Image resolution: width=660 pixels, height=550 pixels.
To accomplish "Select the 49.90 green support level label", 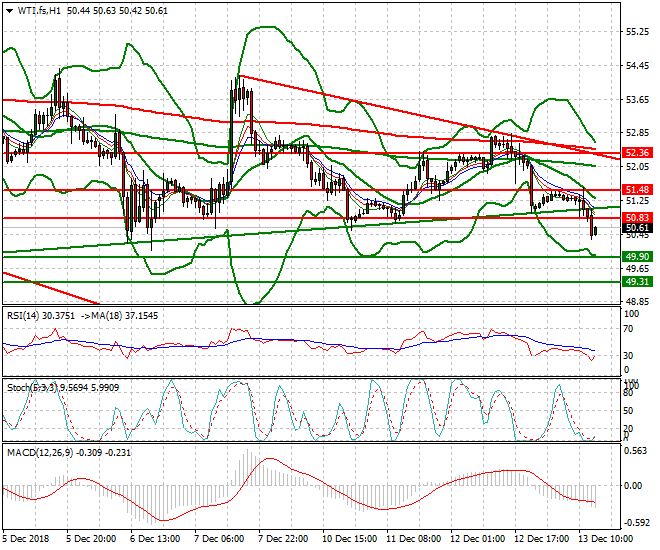I will pyautogui.click(x=637, y=257).
